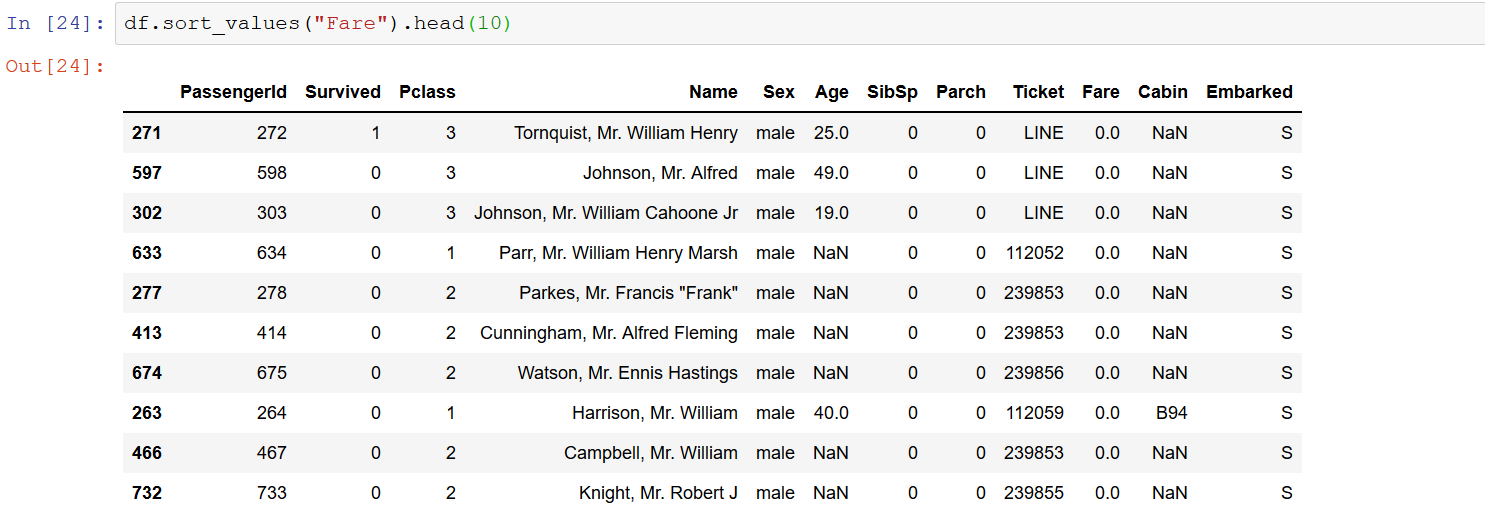Click the Pclass column header
Viewport: 1485px width, 524px height.
pyautogui.click(x=427, y=92)
